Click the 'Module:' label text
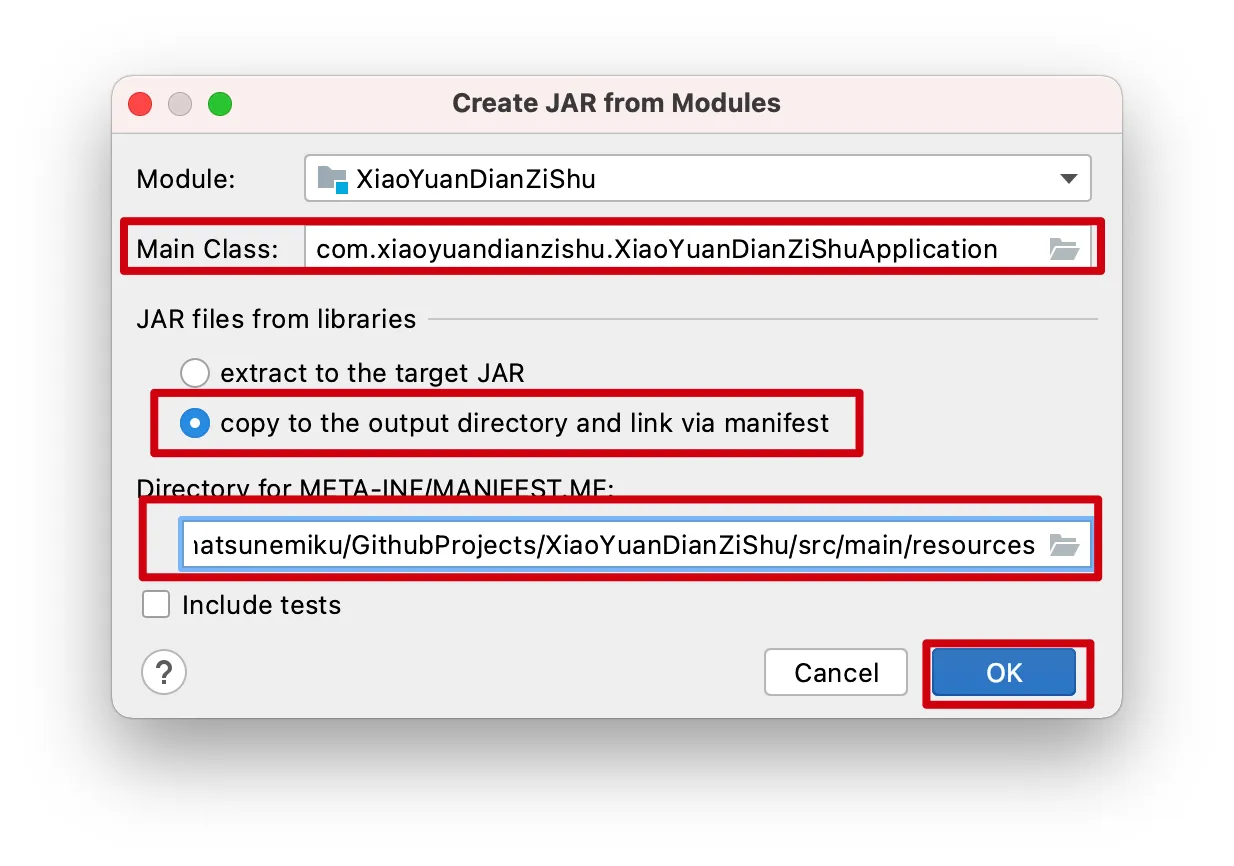 (x=186, y=180)
